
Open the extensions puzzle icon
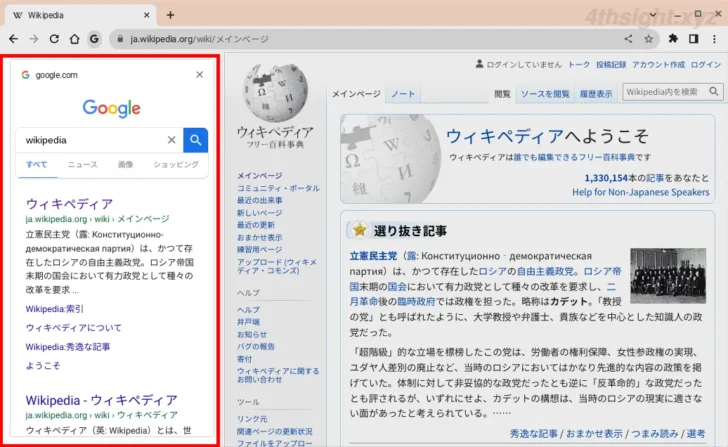coord(673,39)
